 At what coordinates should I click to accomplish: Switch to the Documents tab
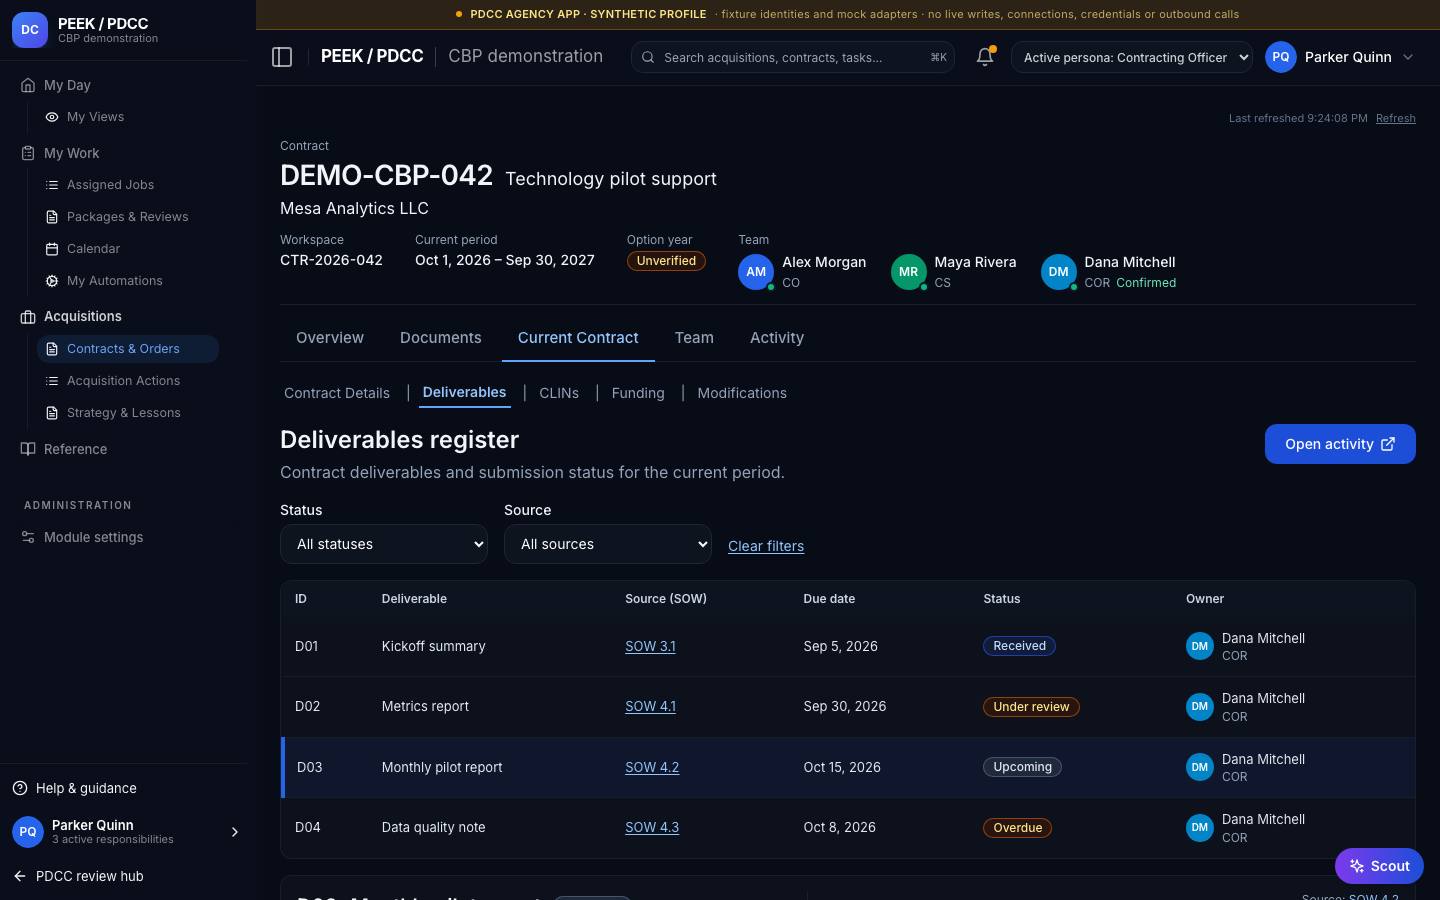click(x=441, y=338)
